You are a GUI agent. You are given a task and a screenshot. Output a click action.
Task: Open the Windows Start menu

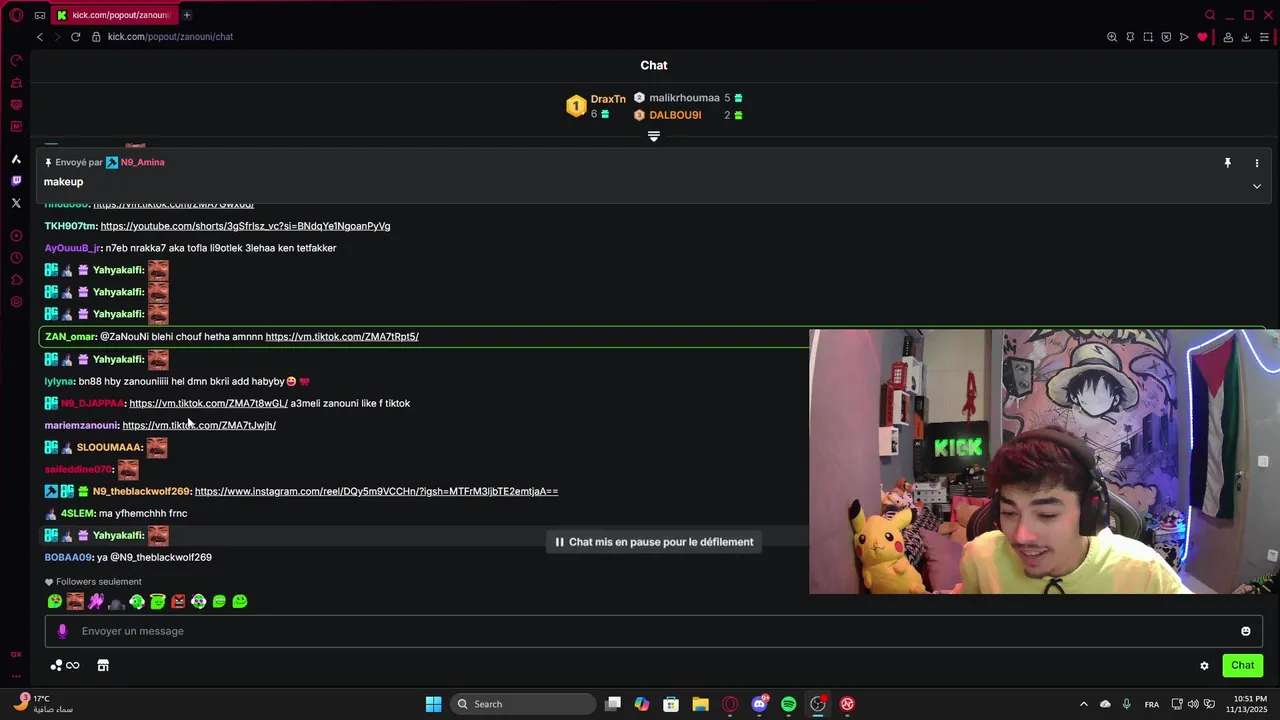433,704
